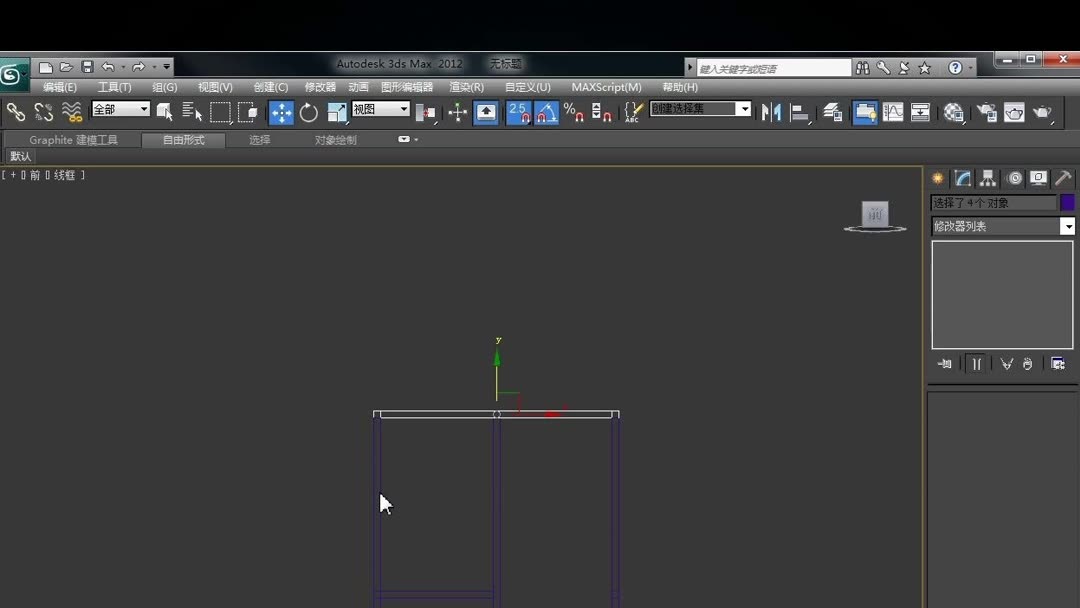Toggle percent snap
This screenshot has width=1080, height=608.
(x=573, y=112)
